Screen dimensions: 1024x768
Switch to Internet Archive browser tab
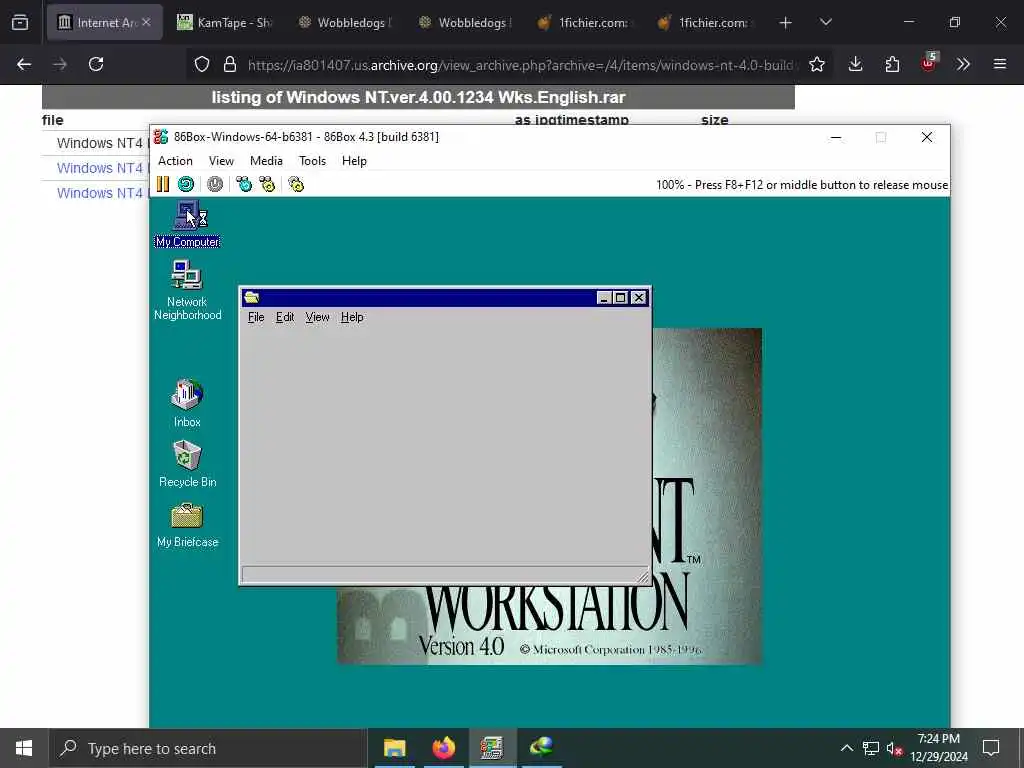(x=104, y=22)
